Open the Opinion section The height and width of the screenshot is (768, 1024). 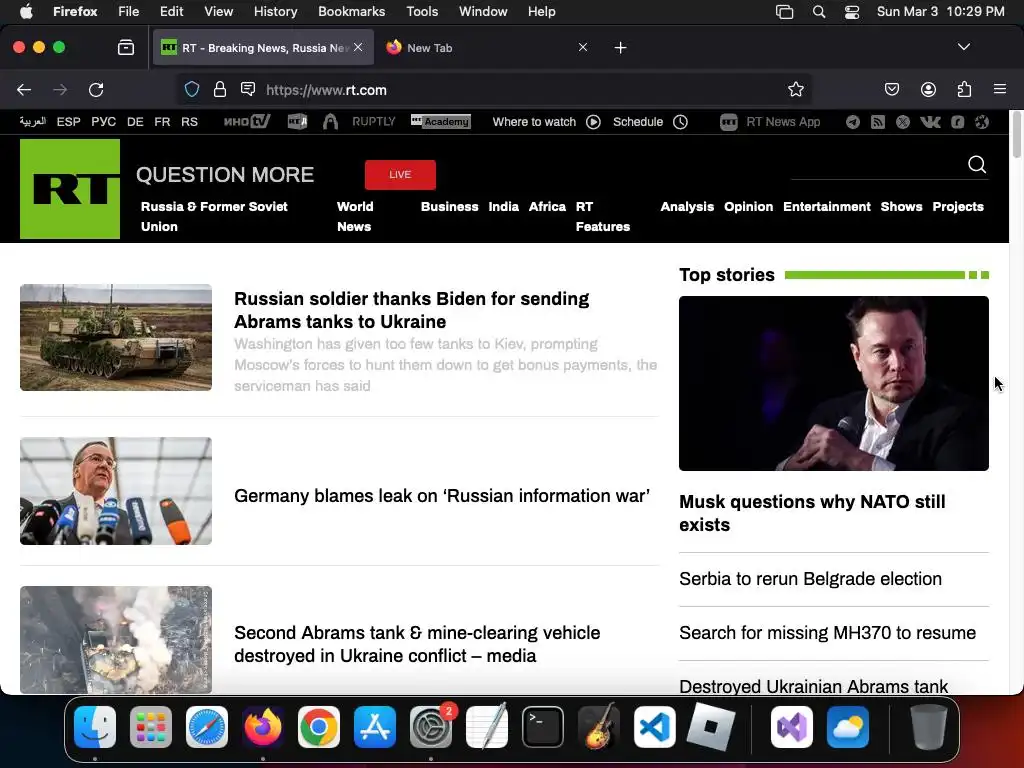[x=748, y=206]
